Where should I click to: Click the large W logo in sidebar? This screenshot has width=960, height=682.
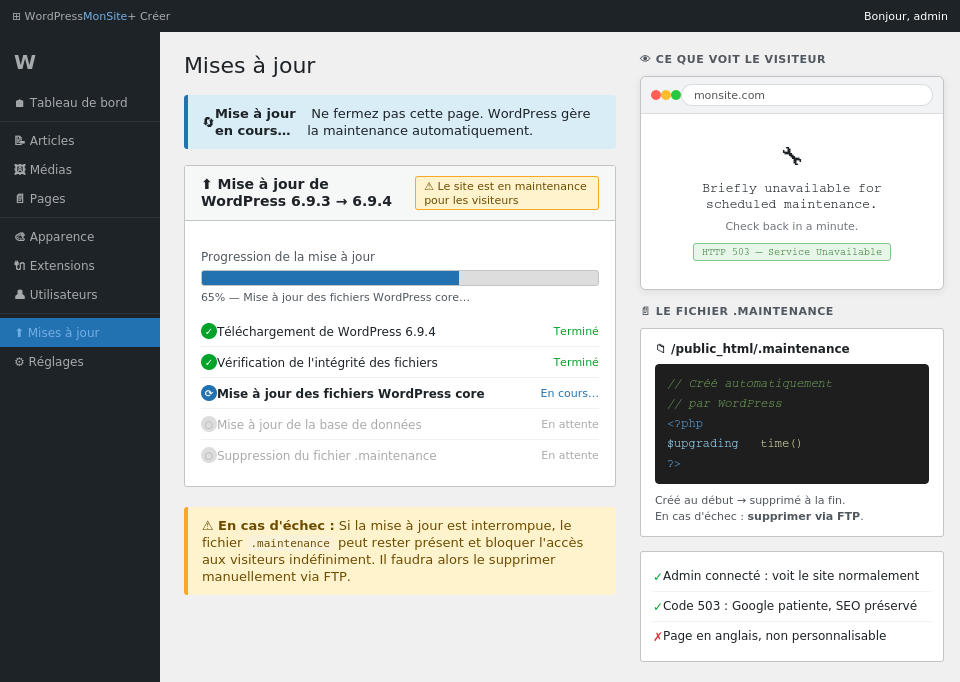tap(25, 62)
